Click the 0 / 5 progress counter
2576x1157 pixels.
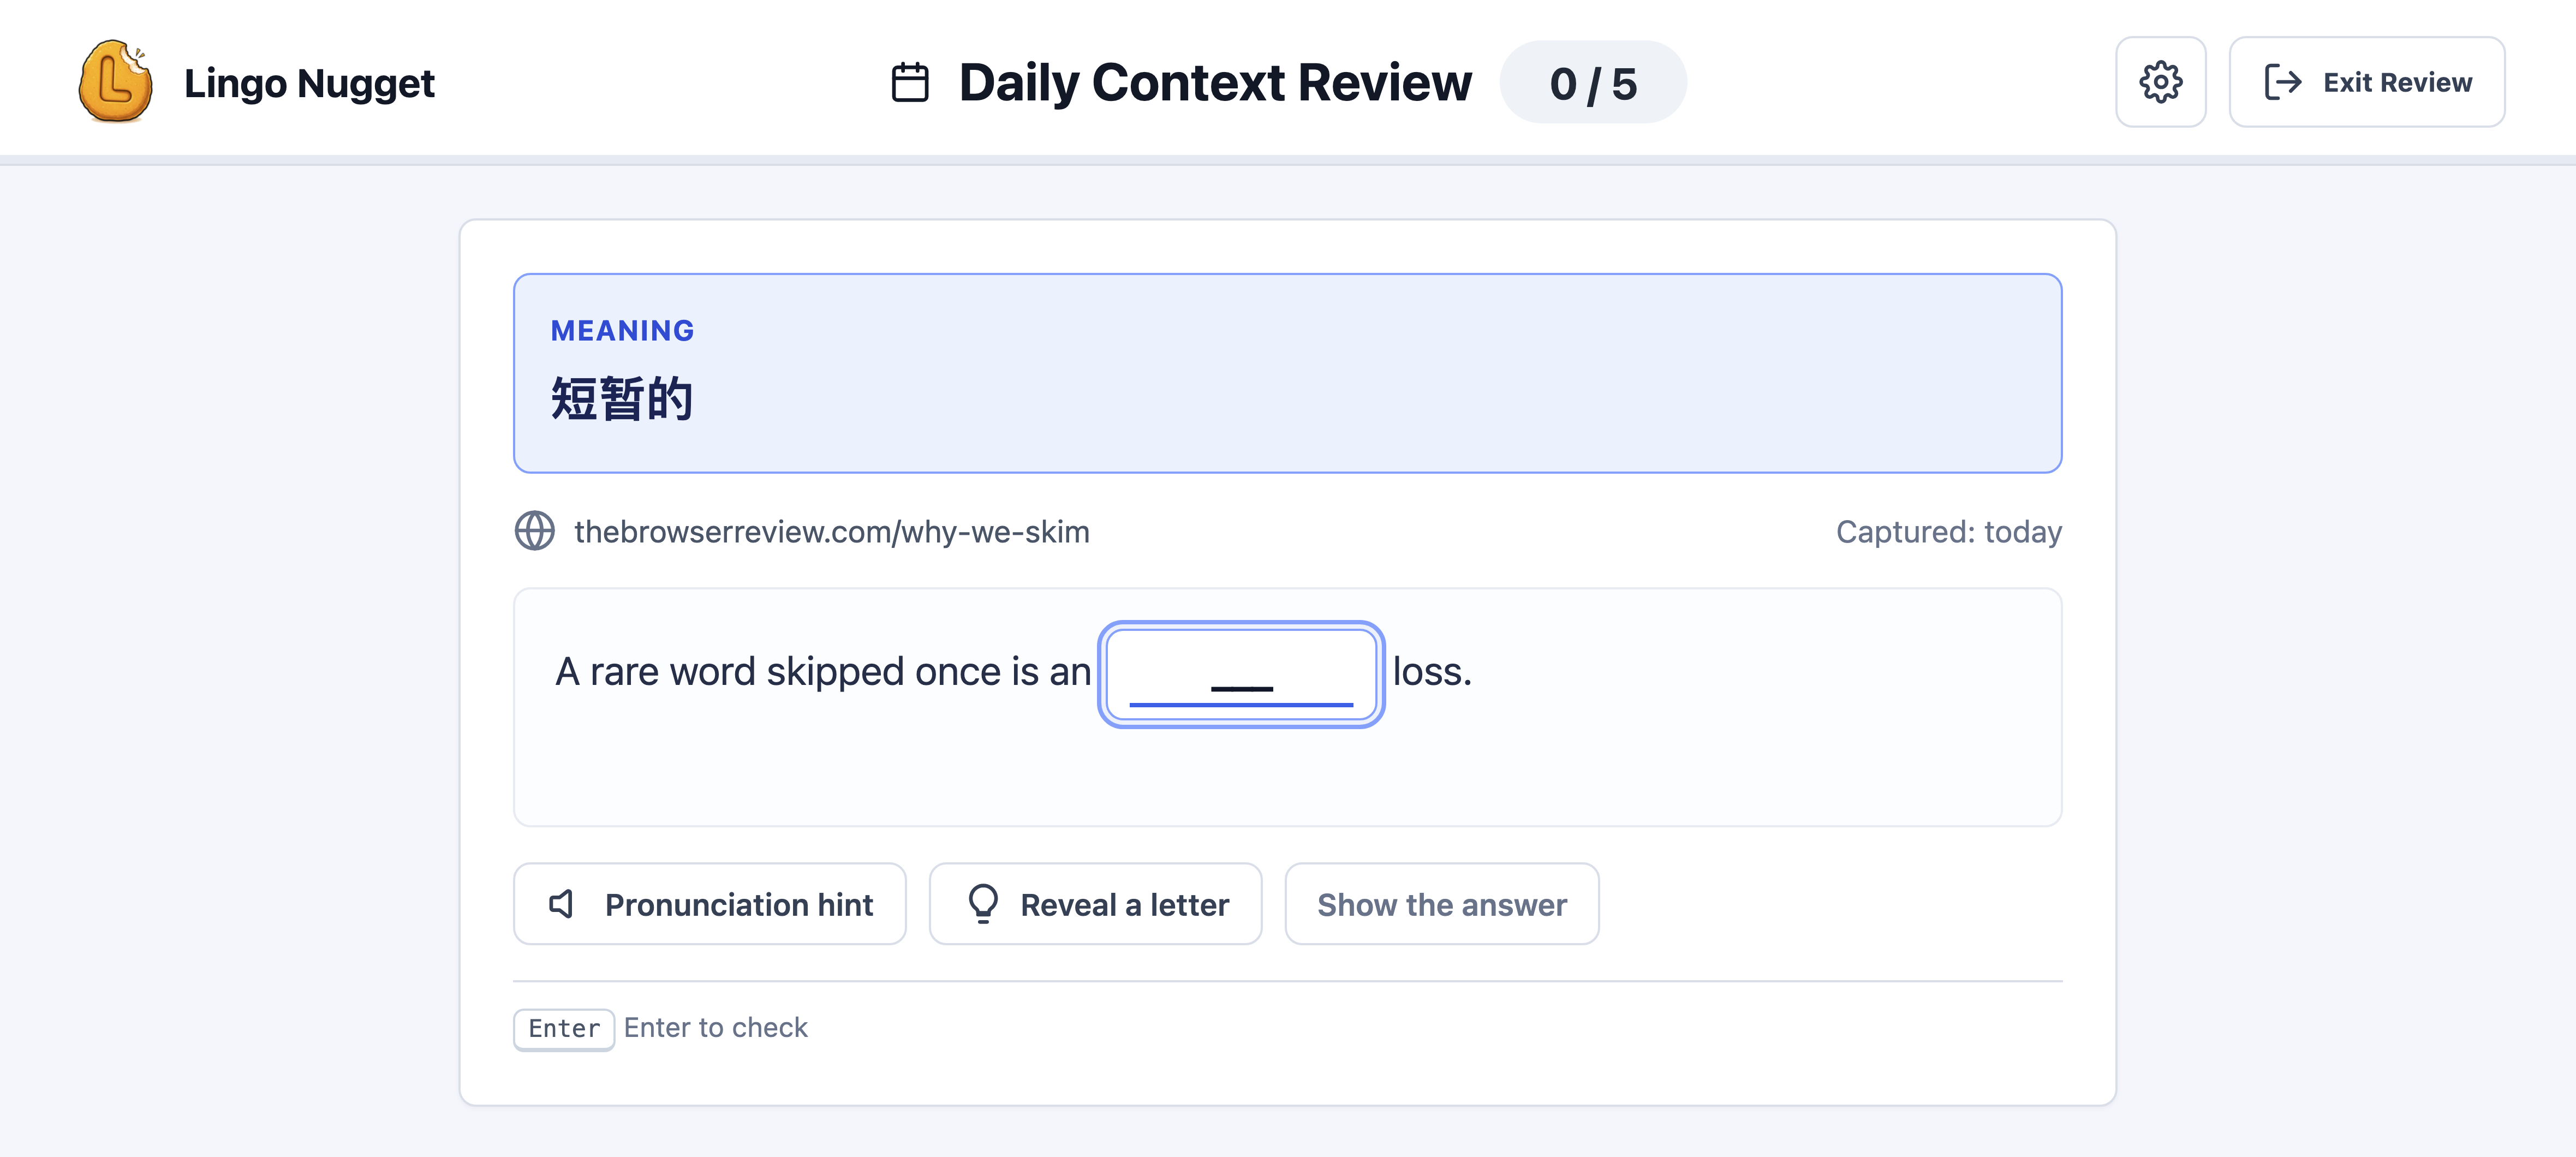pos(1593,82)
